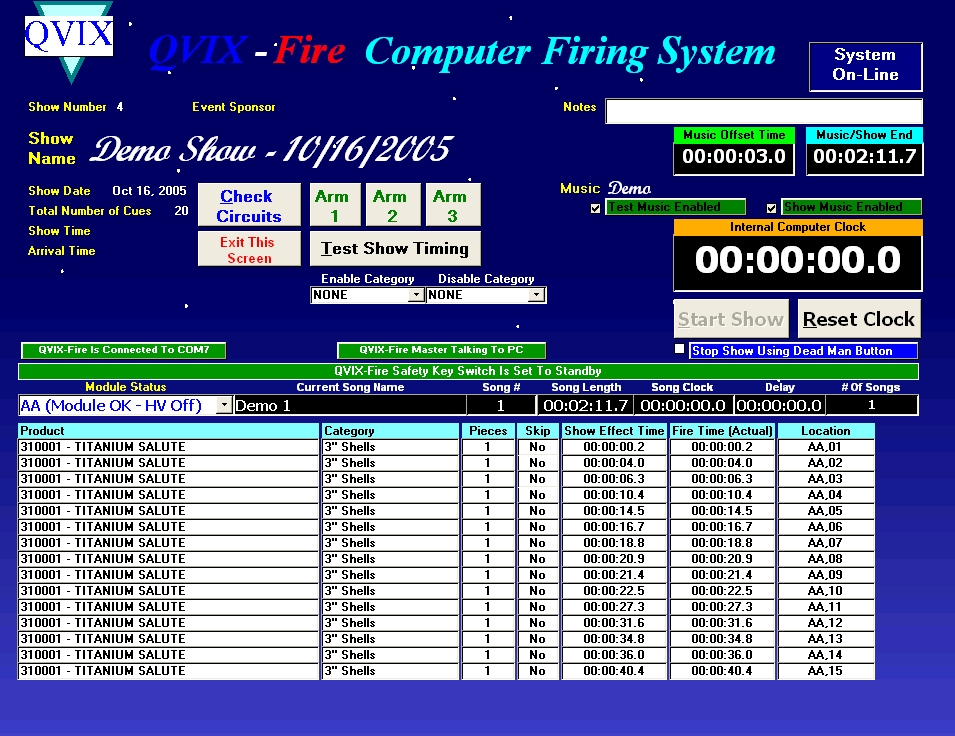Viewport: 955px width, 736px height.
Task: Click Show Effect Time 00:00:21.4
Action: coord(614,575)
